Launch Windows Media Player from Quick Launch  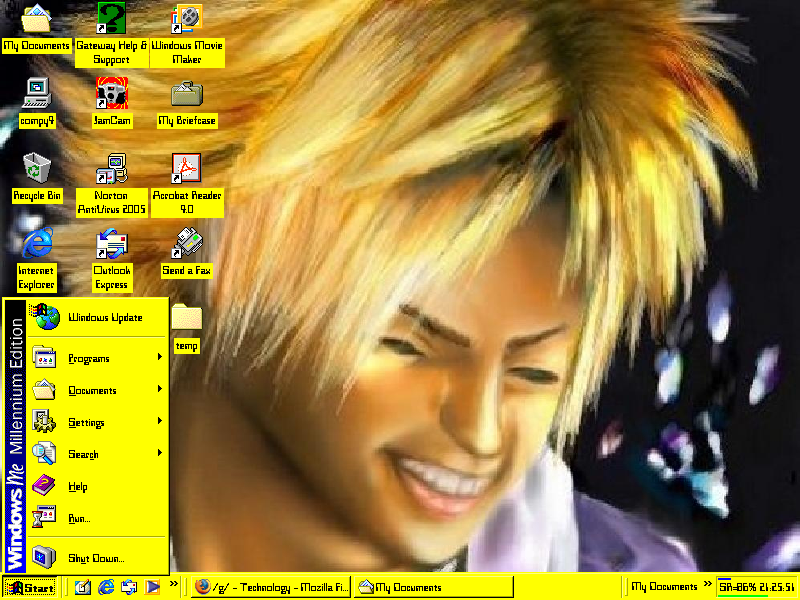(153, 587)
